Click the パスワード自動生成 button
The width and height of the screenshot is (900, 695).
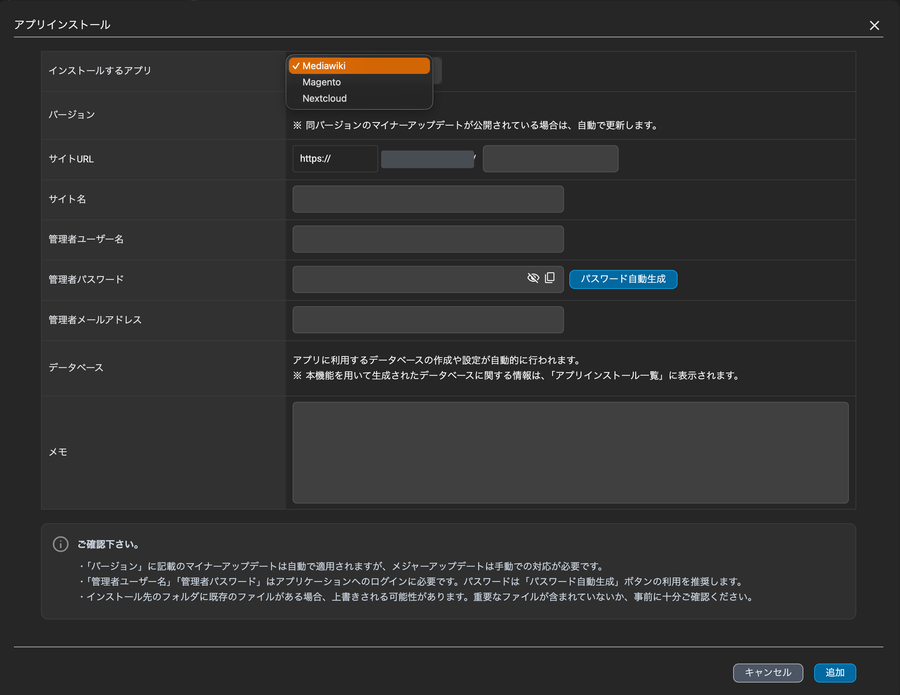[623, 279]
